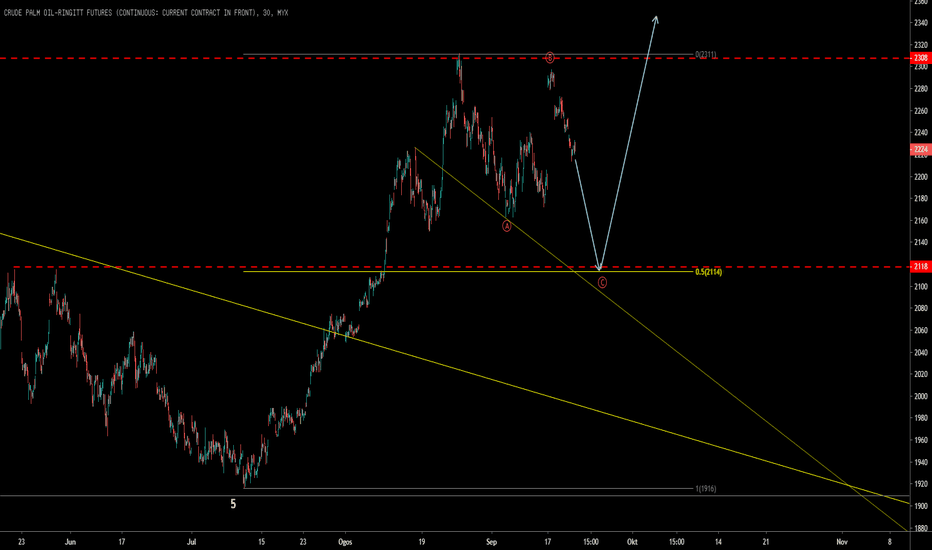The image size is (932, 550).
Task: Select the arrow's bottom turning point
Action: 599,269
